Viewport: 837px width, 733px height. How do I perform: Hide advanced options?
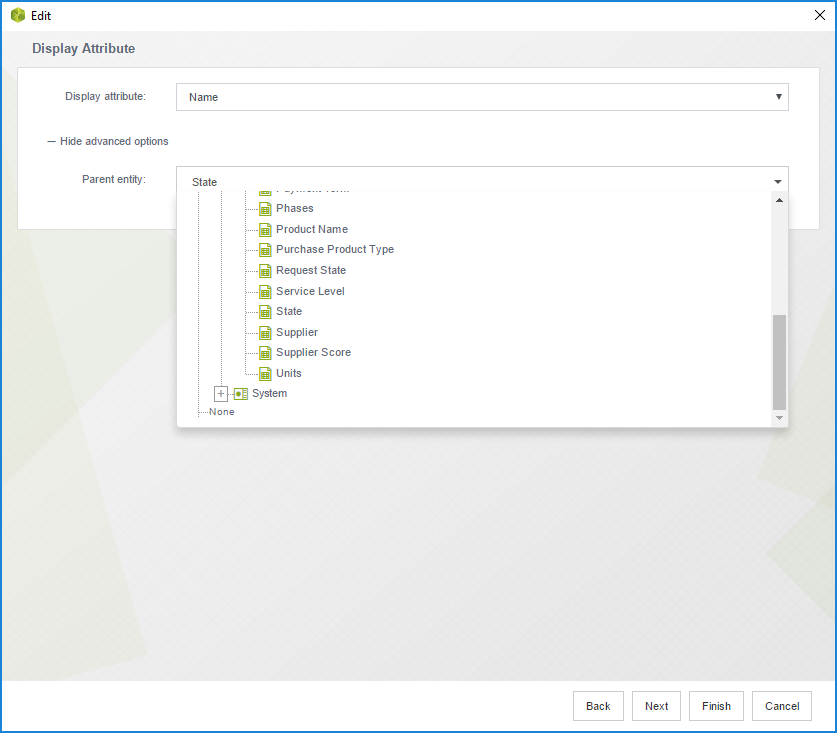point(108,141)
